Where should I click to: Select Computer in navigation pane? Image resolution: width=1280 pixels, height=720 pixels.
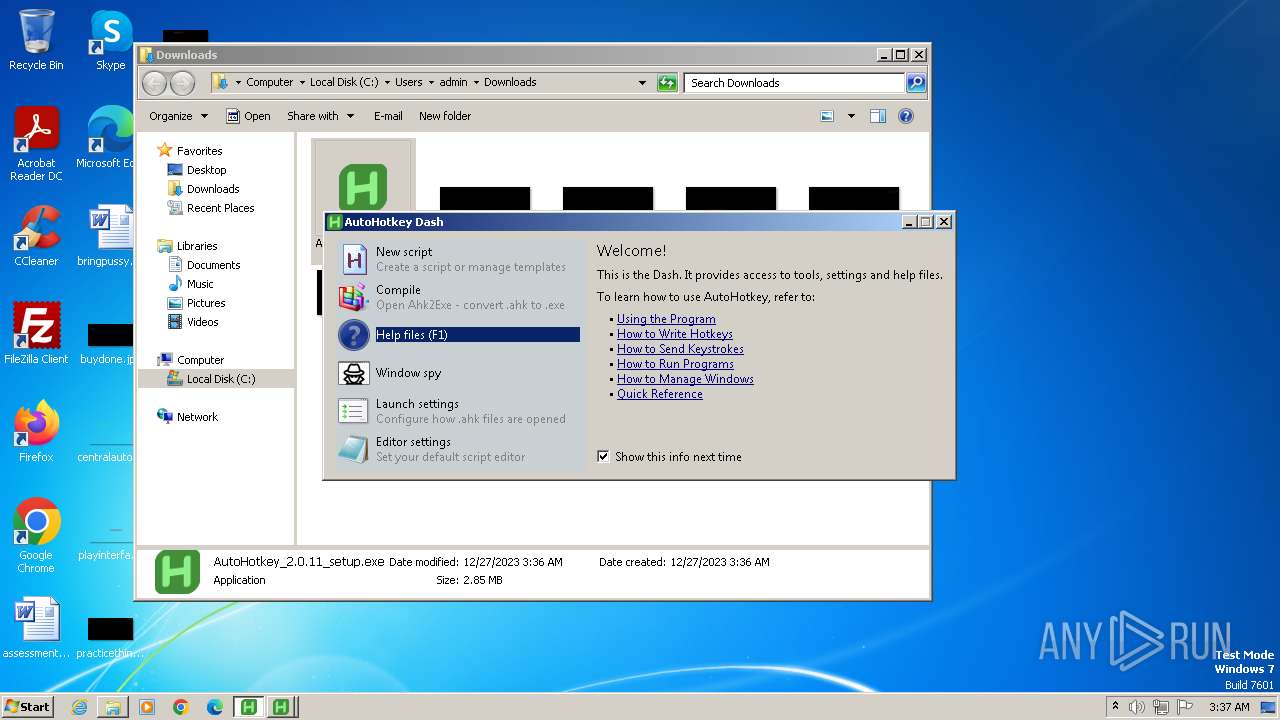[x=200, y=360]
